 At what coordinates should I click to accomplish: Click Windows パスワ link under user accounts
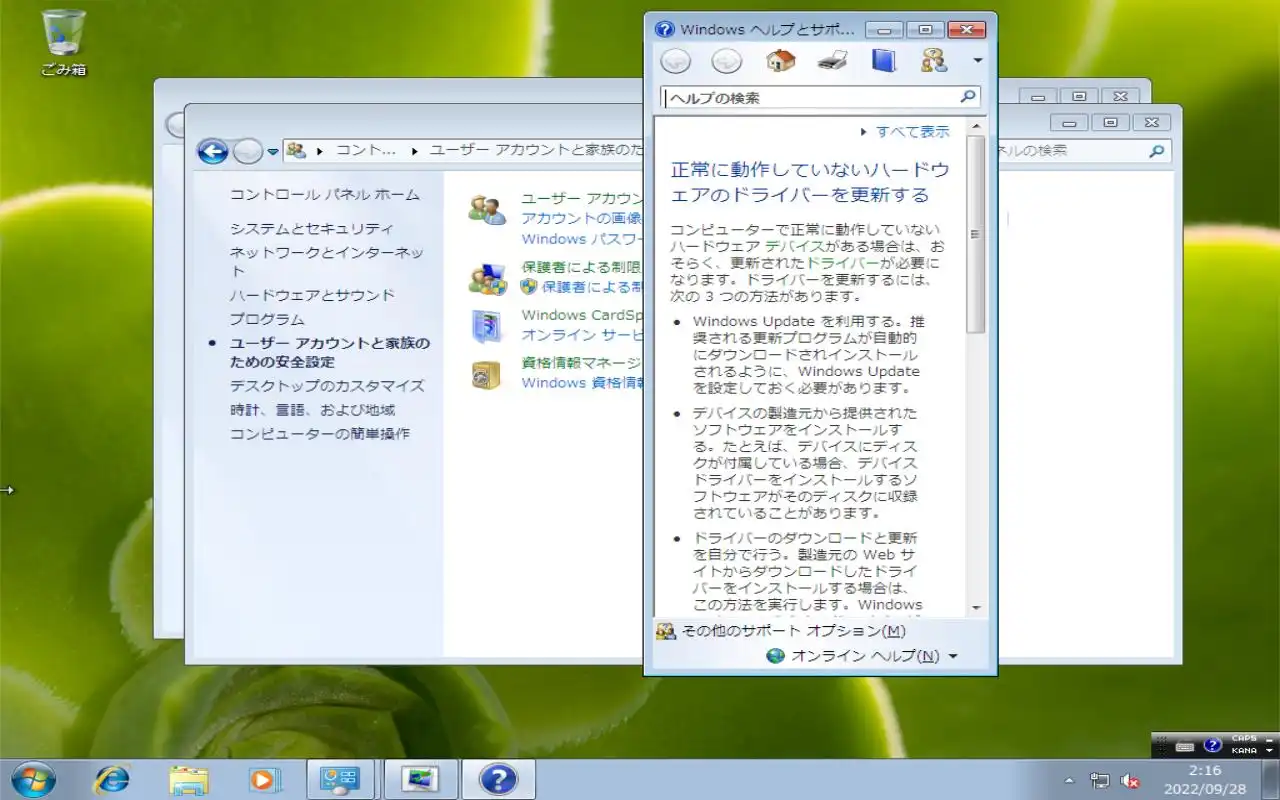coord(582,239)
